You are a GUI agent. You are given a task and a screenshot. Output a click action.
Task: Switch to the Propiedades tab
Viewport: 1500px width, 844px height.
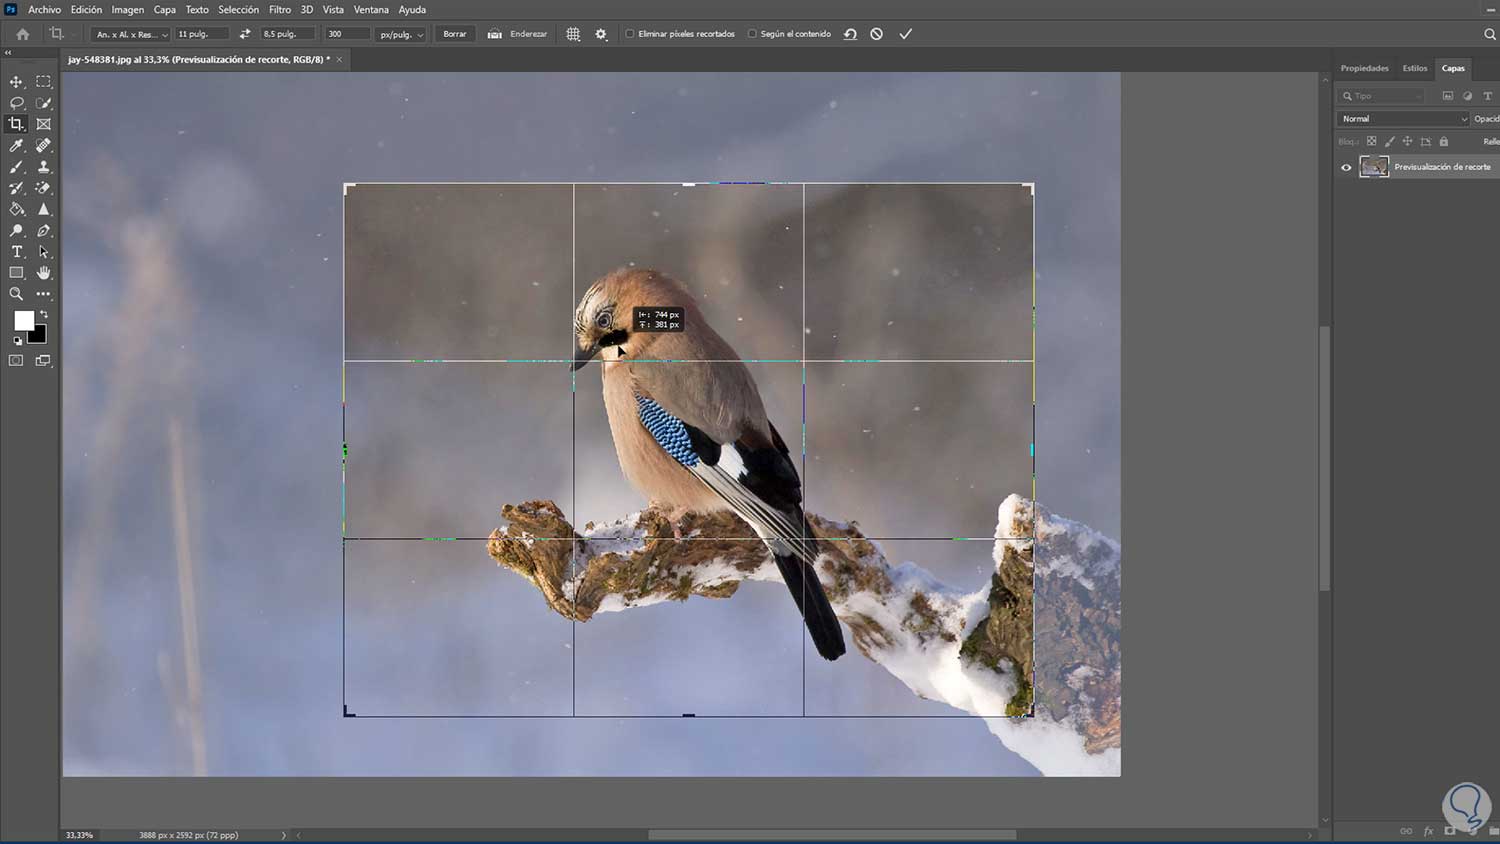click(x=1364, y=68)
